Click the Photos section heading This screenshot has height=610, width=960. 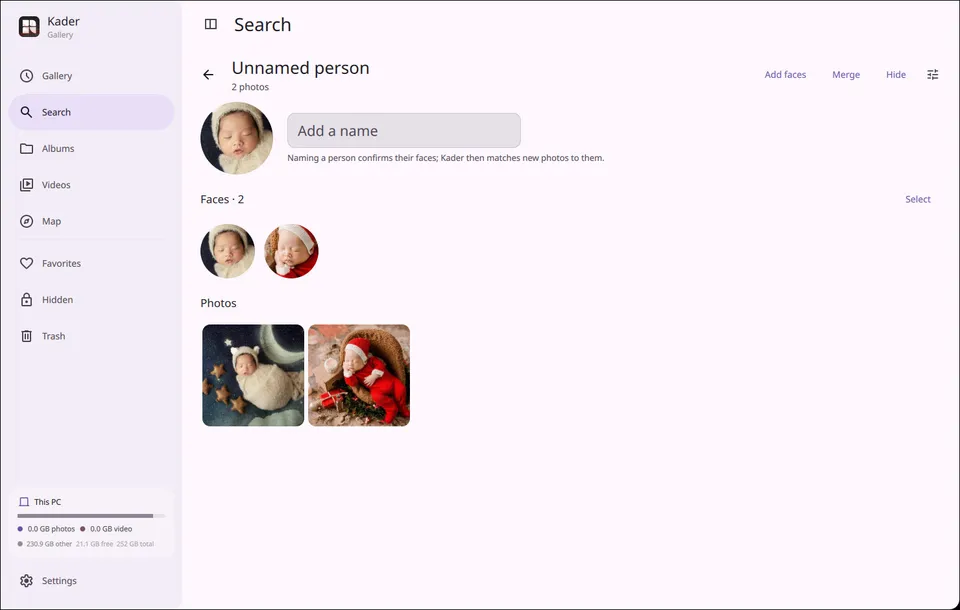pyautogui.click(x=219, y=303)
